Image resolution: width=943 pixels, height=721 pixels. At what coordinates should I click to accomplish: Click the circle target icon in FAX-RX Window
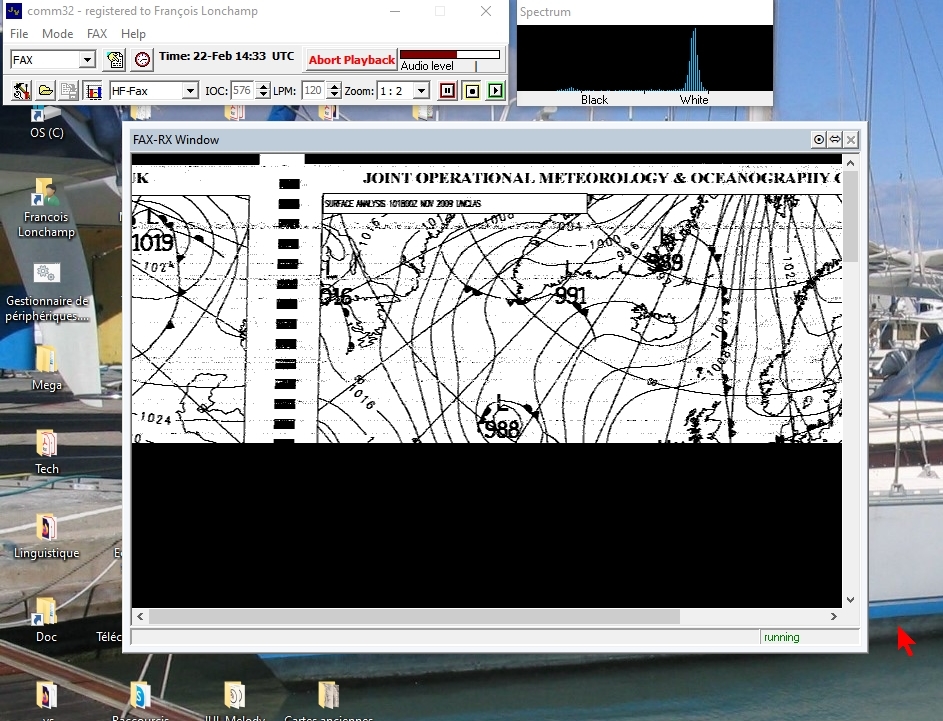[819, 140]
